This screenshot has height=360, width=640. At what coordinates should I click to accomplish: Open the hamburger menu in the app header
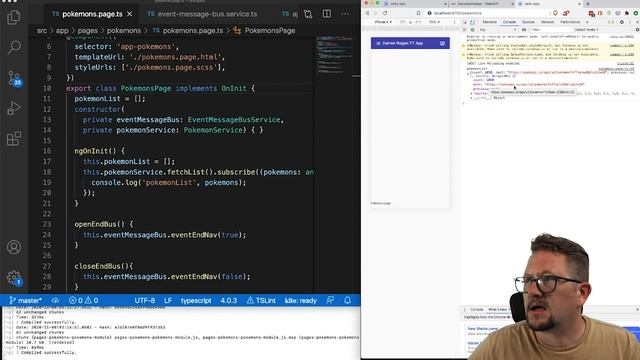[378, 43]
